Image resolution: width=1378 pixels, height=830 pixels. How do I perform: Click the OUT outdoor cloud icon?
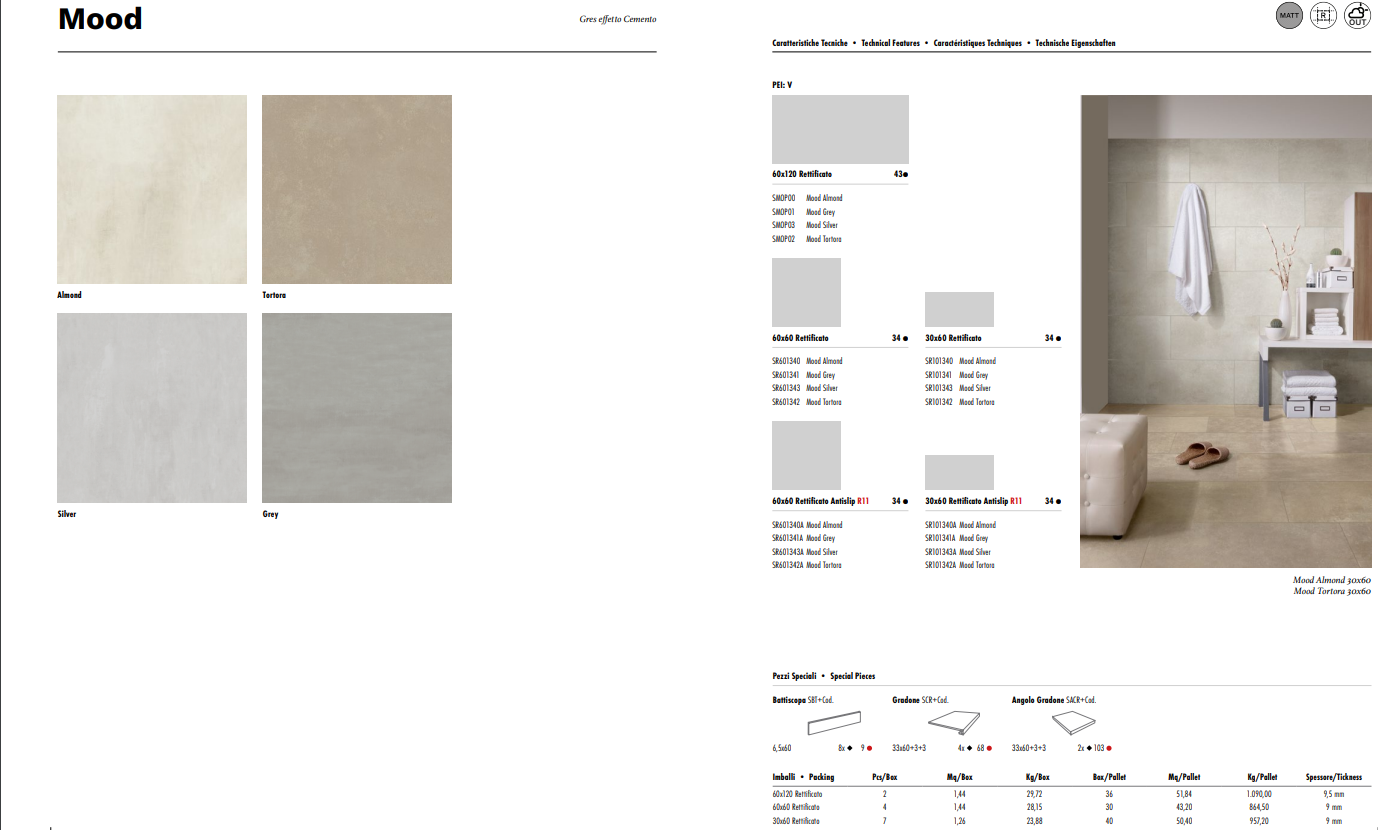1357,16
